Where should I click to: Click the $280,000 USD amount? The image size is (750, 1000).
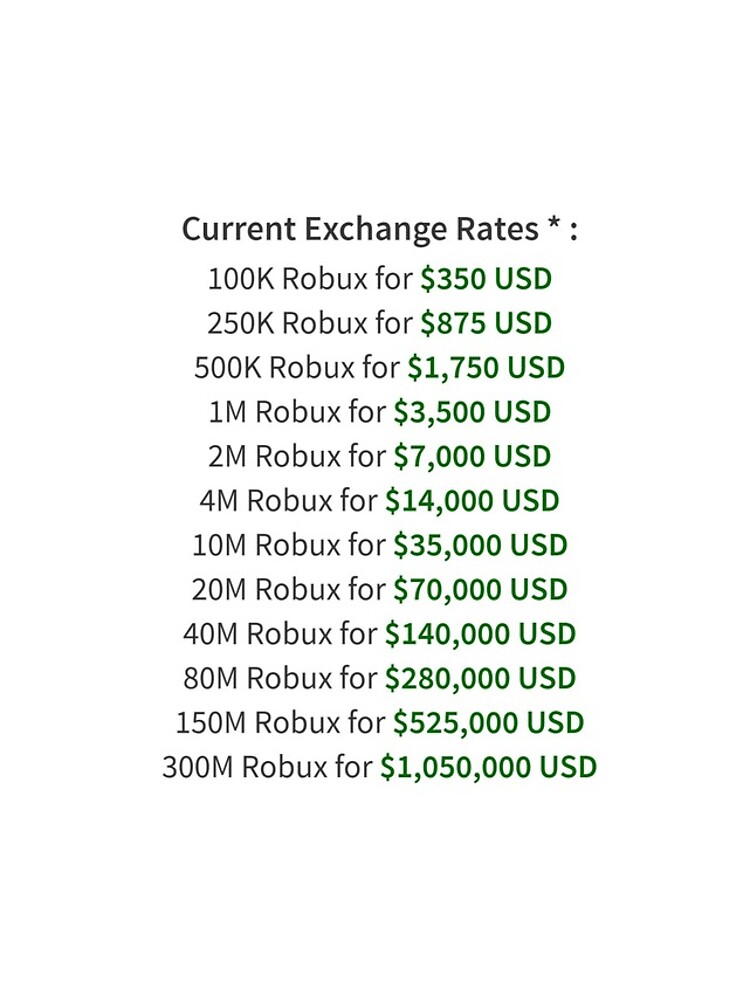click(480, 679)
